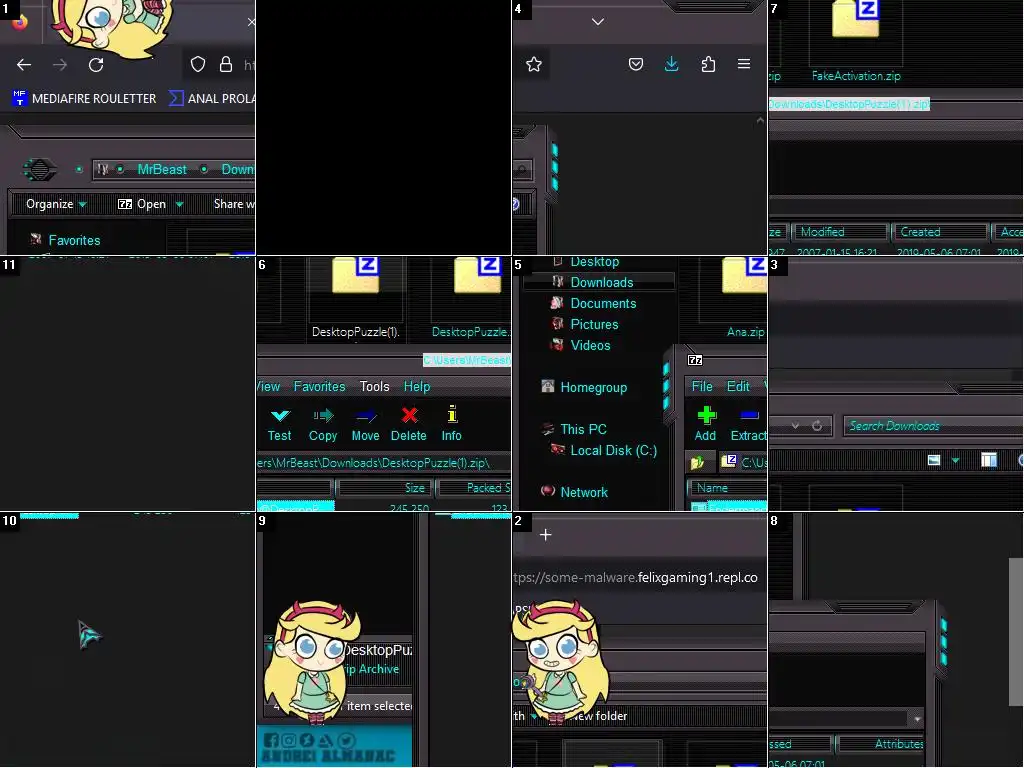Open the Firefox hamburger menu
The height and width of the screenshot is (768, 1024).
(744, 64)
